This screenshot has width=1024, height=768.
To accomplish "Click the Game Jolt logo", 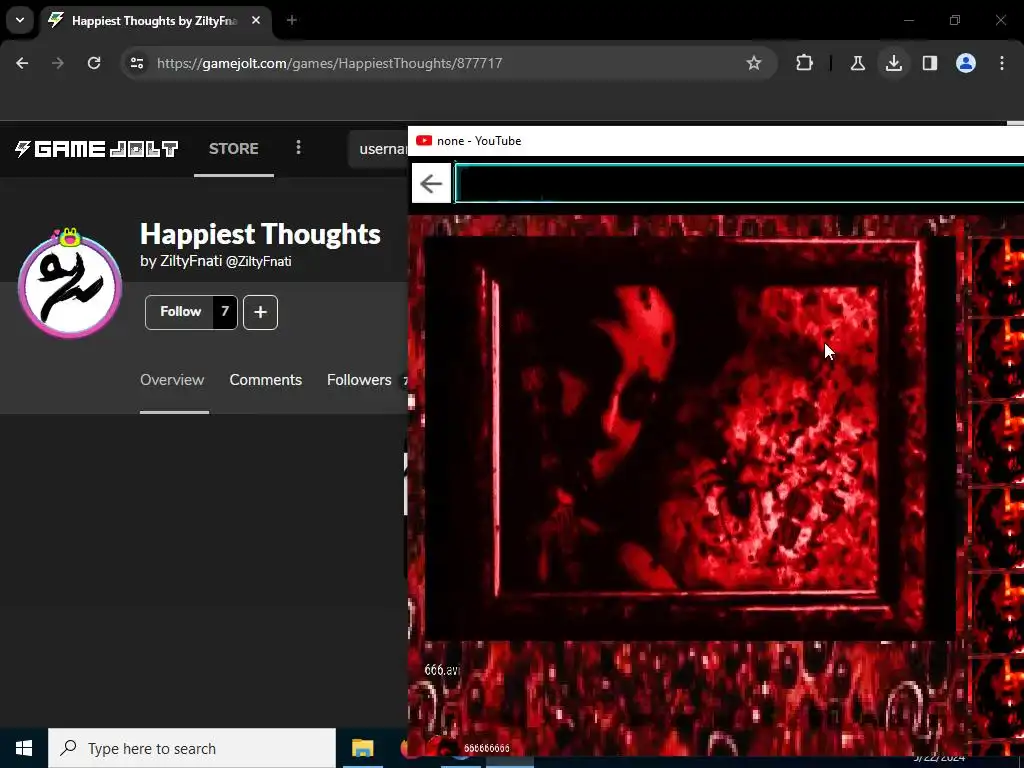I will point(97,149).
